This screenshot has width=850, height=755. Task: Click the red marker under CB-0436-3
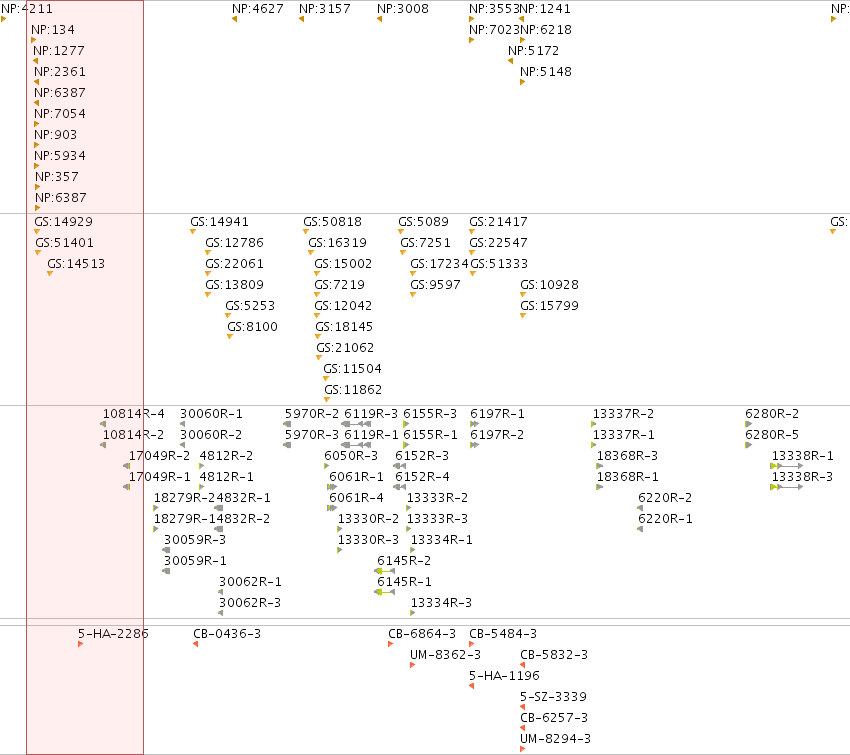pos(196,644)
